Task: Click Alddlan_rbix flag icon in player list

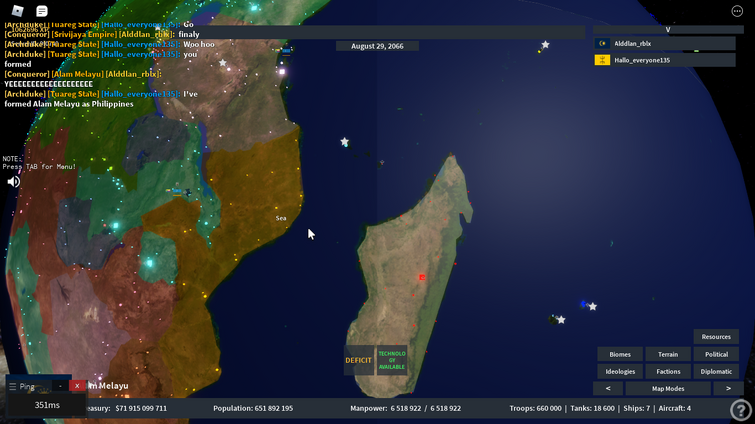Action: point(602,43)
